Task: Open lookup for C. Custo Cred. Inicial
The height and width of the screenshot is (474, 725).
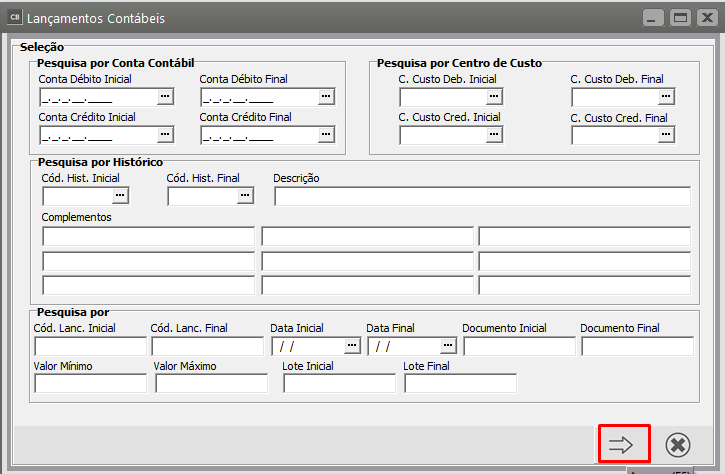Action: (493, 135)
